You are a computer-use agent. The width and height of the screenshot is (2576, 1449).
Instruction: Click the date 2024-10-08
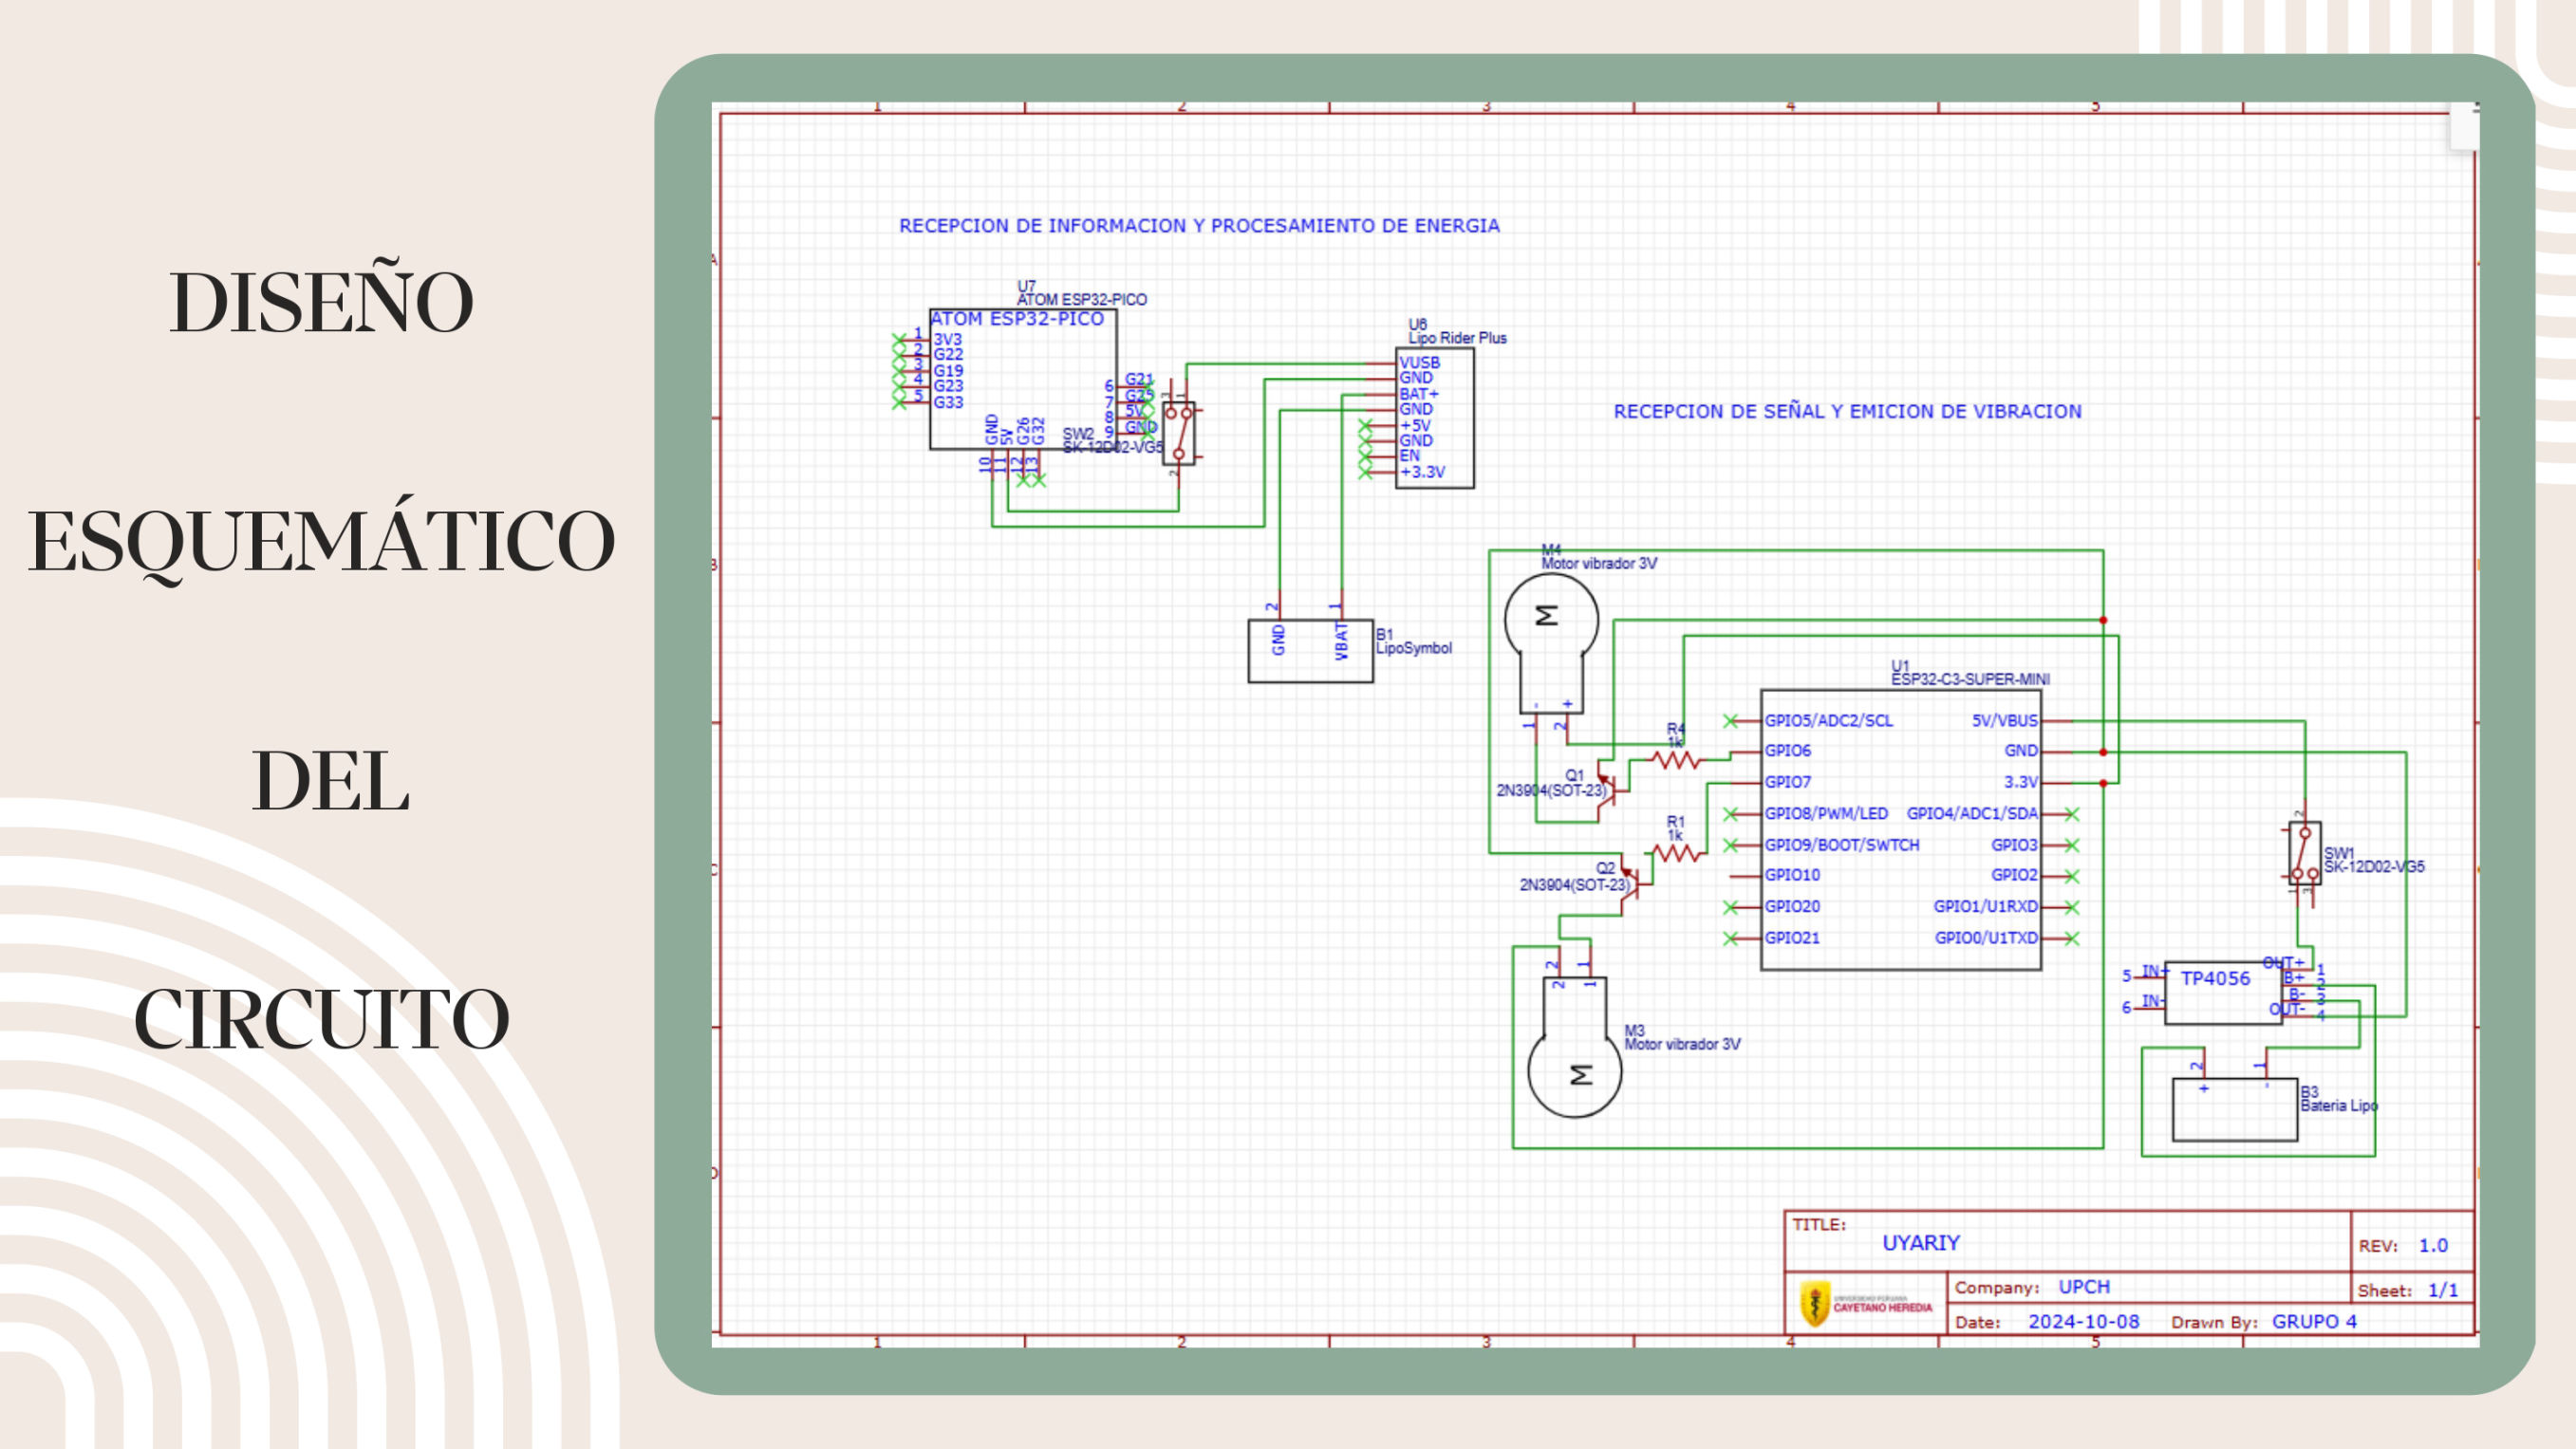(2083, 1322)
